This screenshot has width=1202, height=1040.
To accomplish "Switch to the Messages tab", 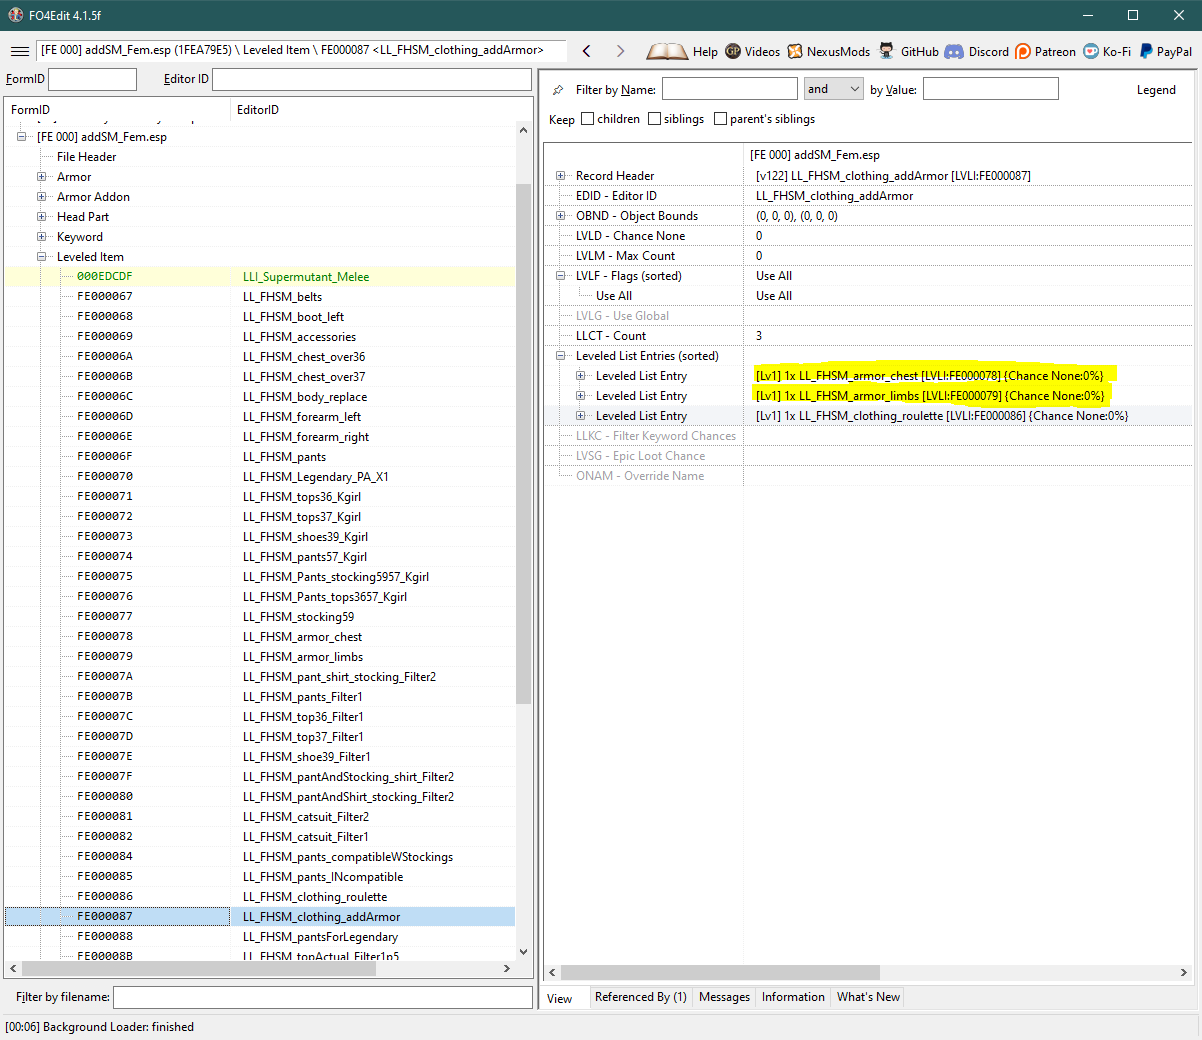I will point(724,997).
